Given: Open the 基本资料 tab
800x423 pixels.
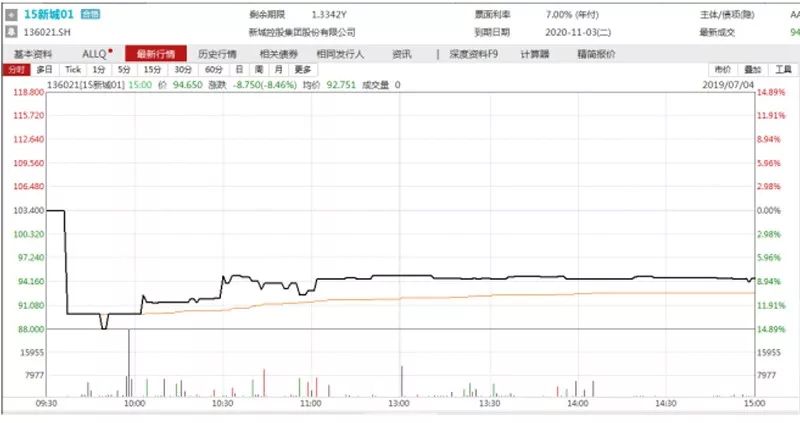Looking at the screenshot, I should coord(33,54).
